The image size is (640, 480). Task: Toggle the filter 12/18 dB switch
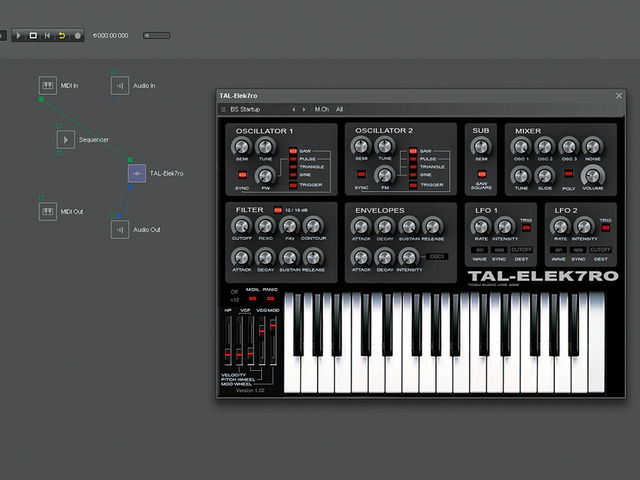click(278, 210)
